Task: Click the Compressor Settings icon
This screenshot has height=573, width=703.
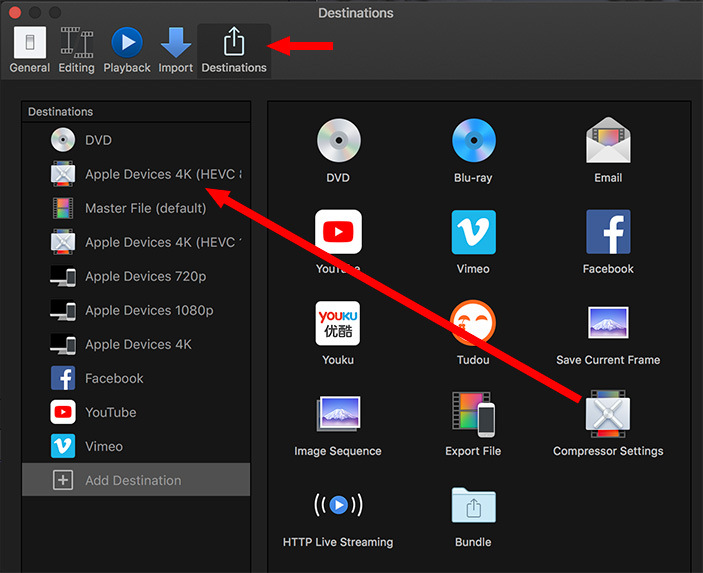Action: (x=608, y=413)
